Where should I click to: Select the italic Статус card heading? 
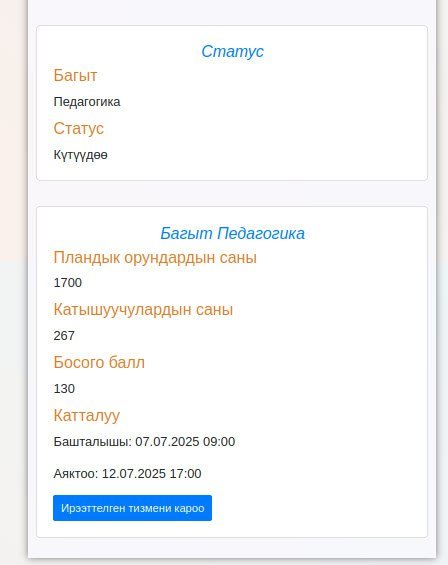tap(232, 51)
